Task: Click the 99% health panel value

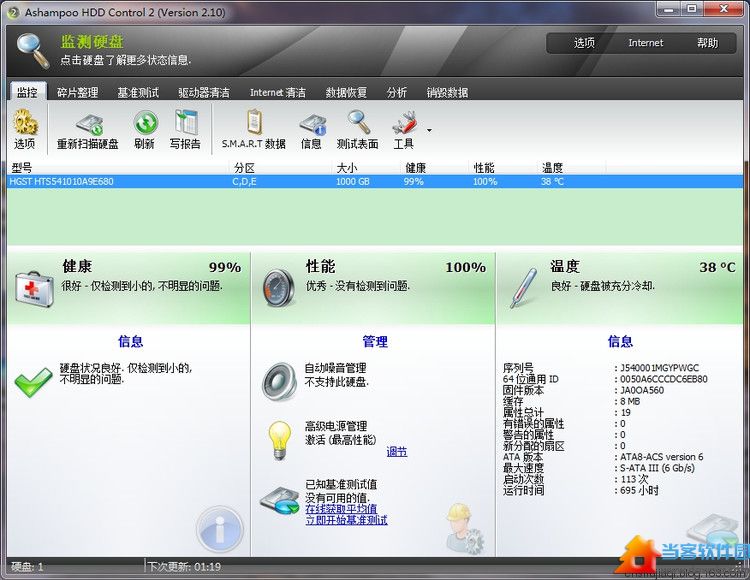Action: (225, 267)
